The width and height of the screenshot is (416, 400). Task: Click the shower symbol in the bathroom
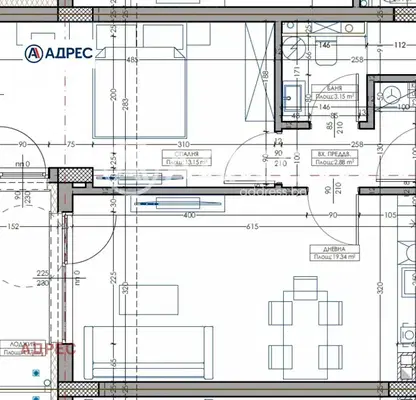295,48
